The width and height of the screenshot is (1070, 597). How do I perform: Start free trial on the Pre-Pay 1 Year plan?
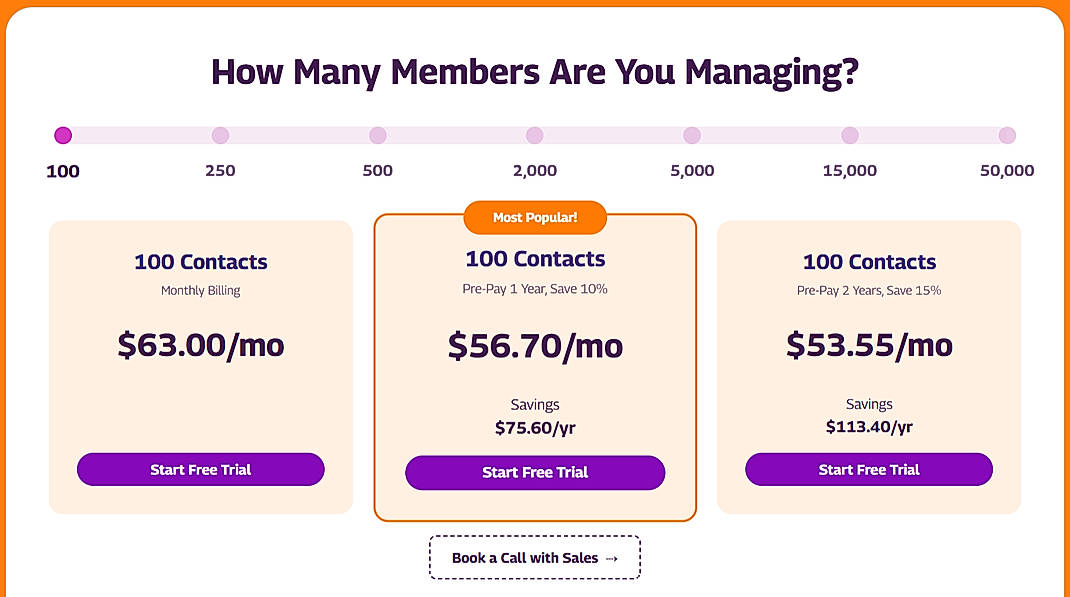(x=534, y=473)
